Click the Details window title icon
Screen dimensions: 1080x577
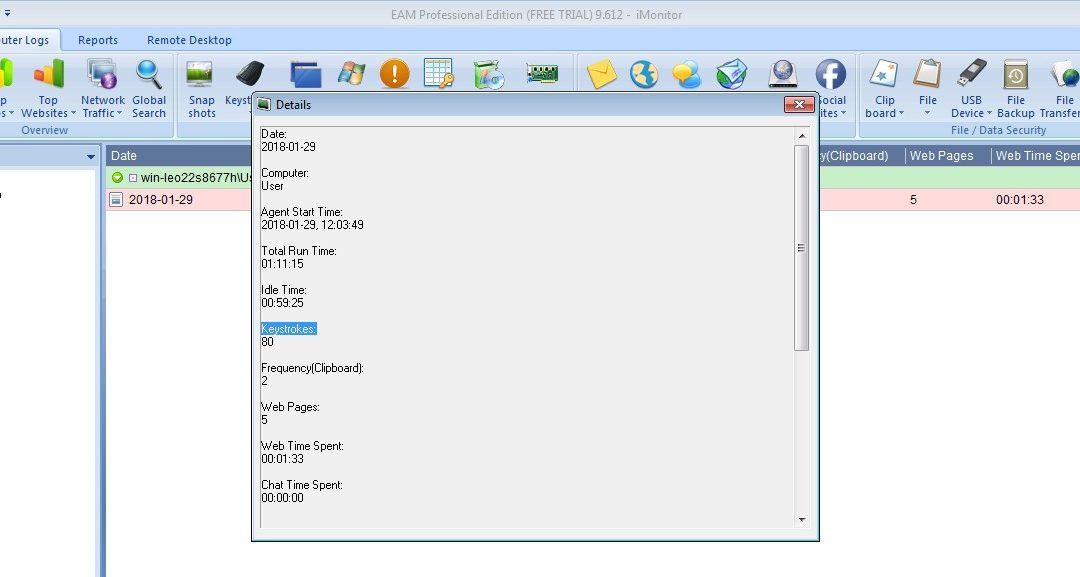click(264, 105)
